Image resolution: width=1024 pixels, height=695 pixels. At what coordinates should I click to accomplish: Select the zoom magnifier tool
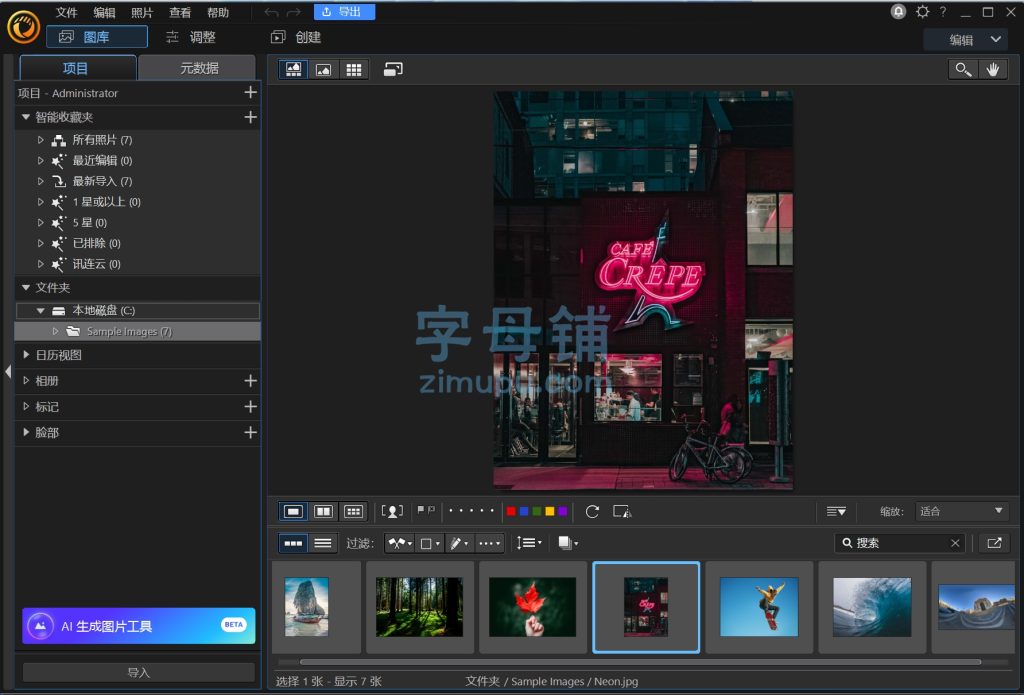(963, 69)
